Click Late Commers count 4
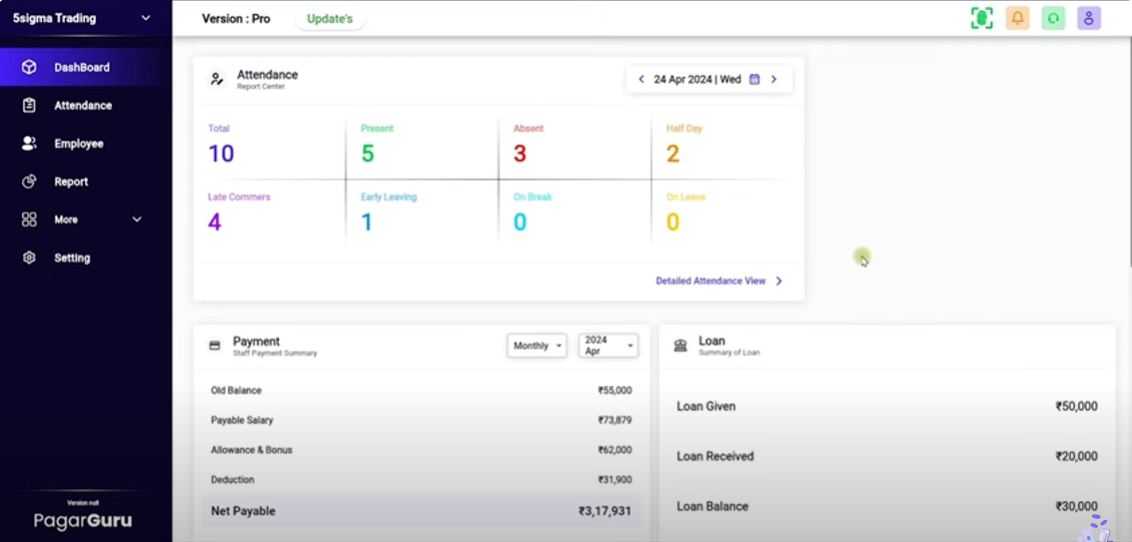The height and width of the screenshot is (542, 1132). pyautogui.click(x=214, y=222)
